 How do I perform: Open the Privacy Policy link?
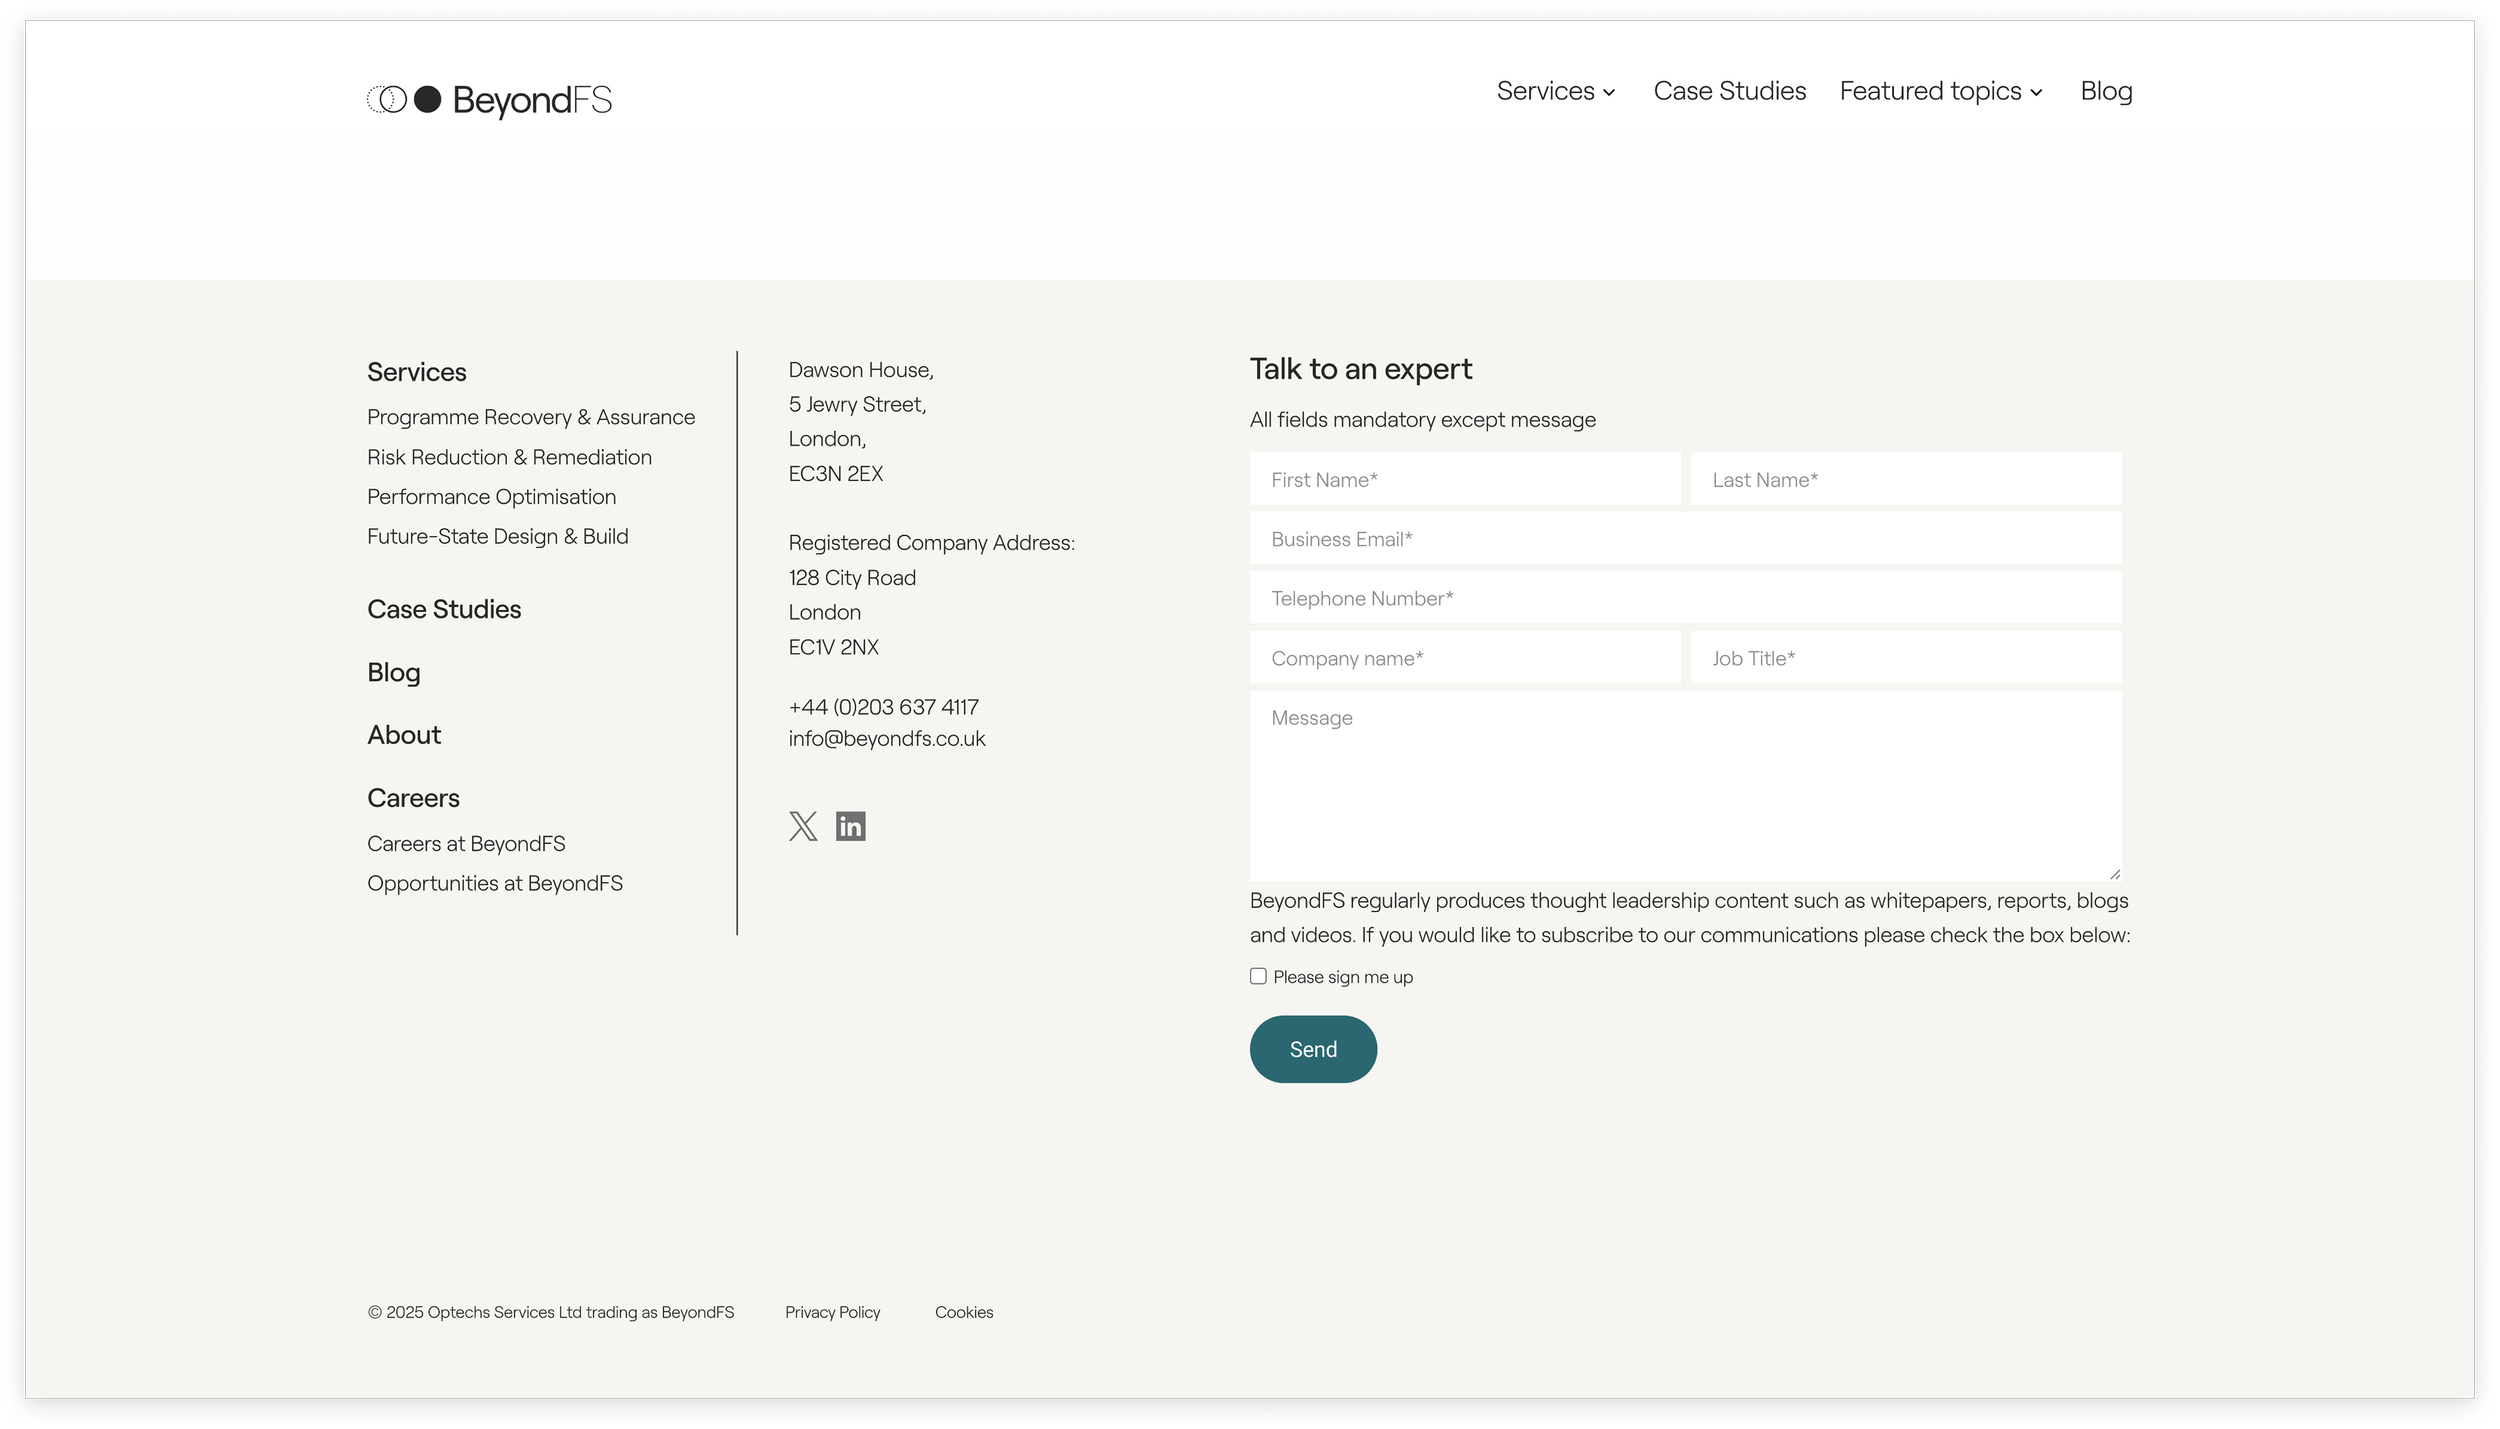click(x=832, y=1312)
